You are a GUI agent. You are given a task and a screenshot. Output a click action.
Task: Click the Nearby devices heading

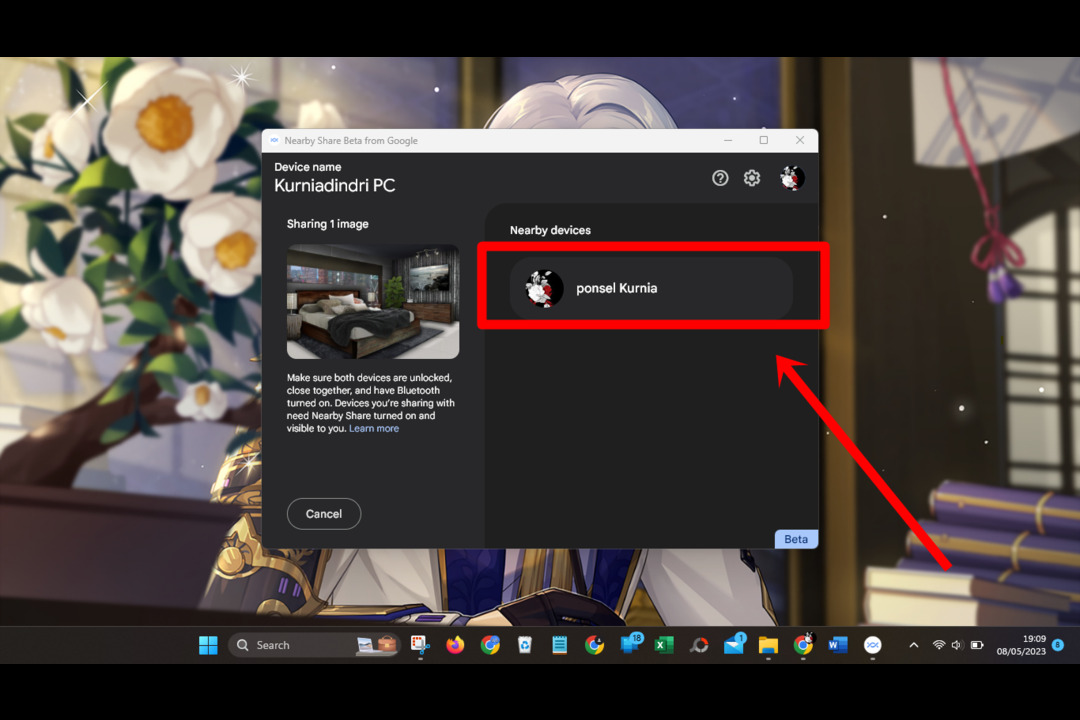coord(550,230)
